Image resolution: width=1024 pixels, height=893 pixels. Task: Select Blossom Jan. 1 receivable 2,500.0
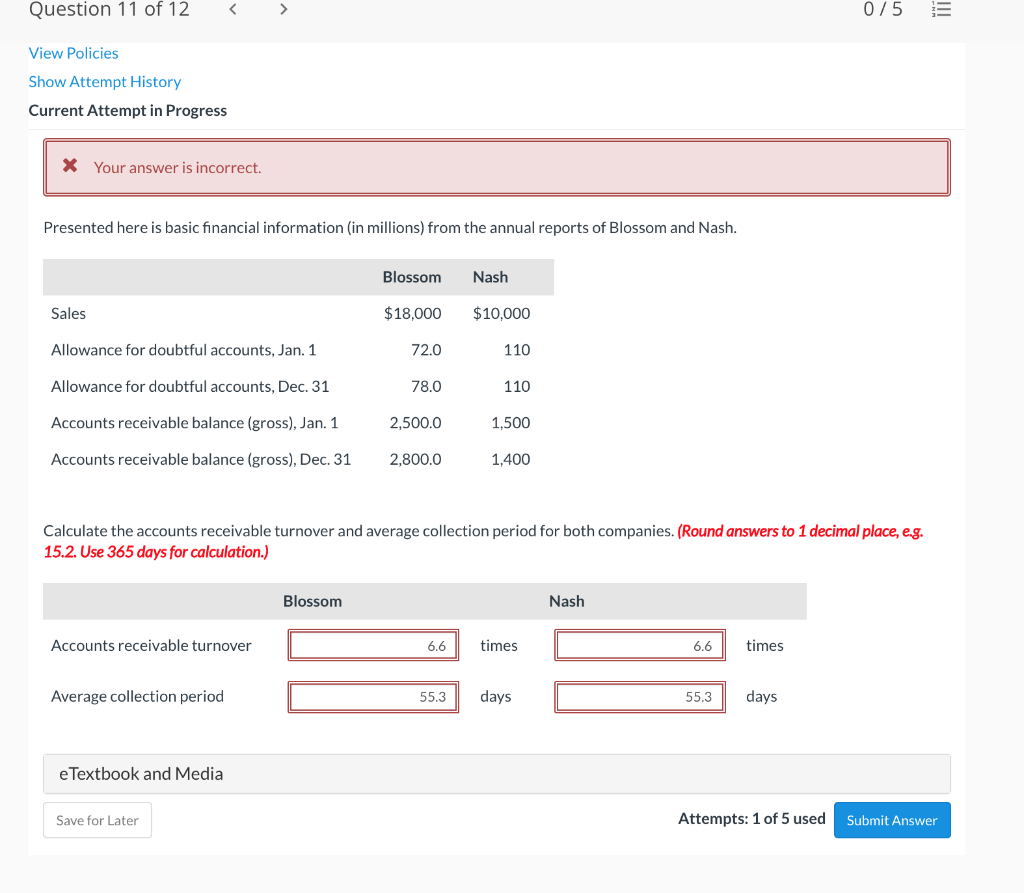[415, 423]
